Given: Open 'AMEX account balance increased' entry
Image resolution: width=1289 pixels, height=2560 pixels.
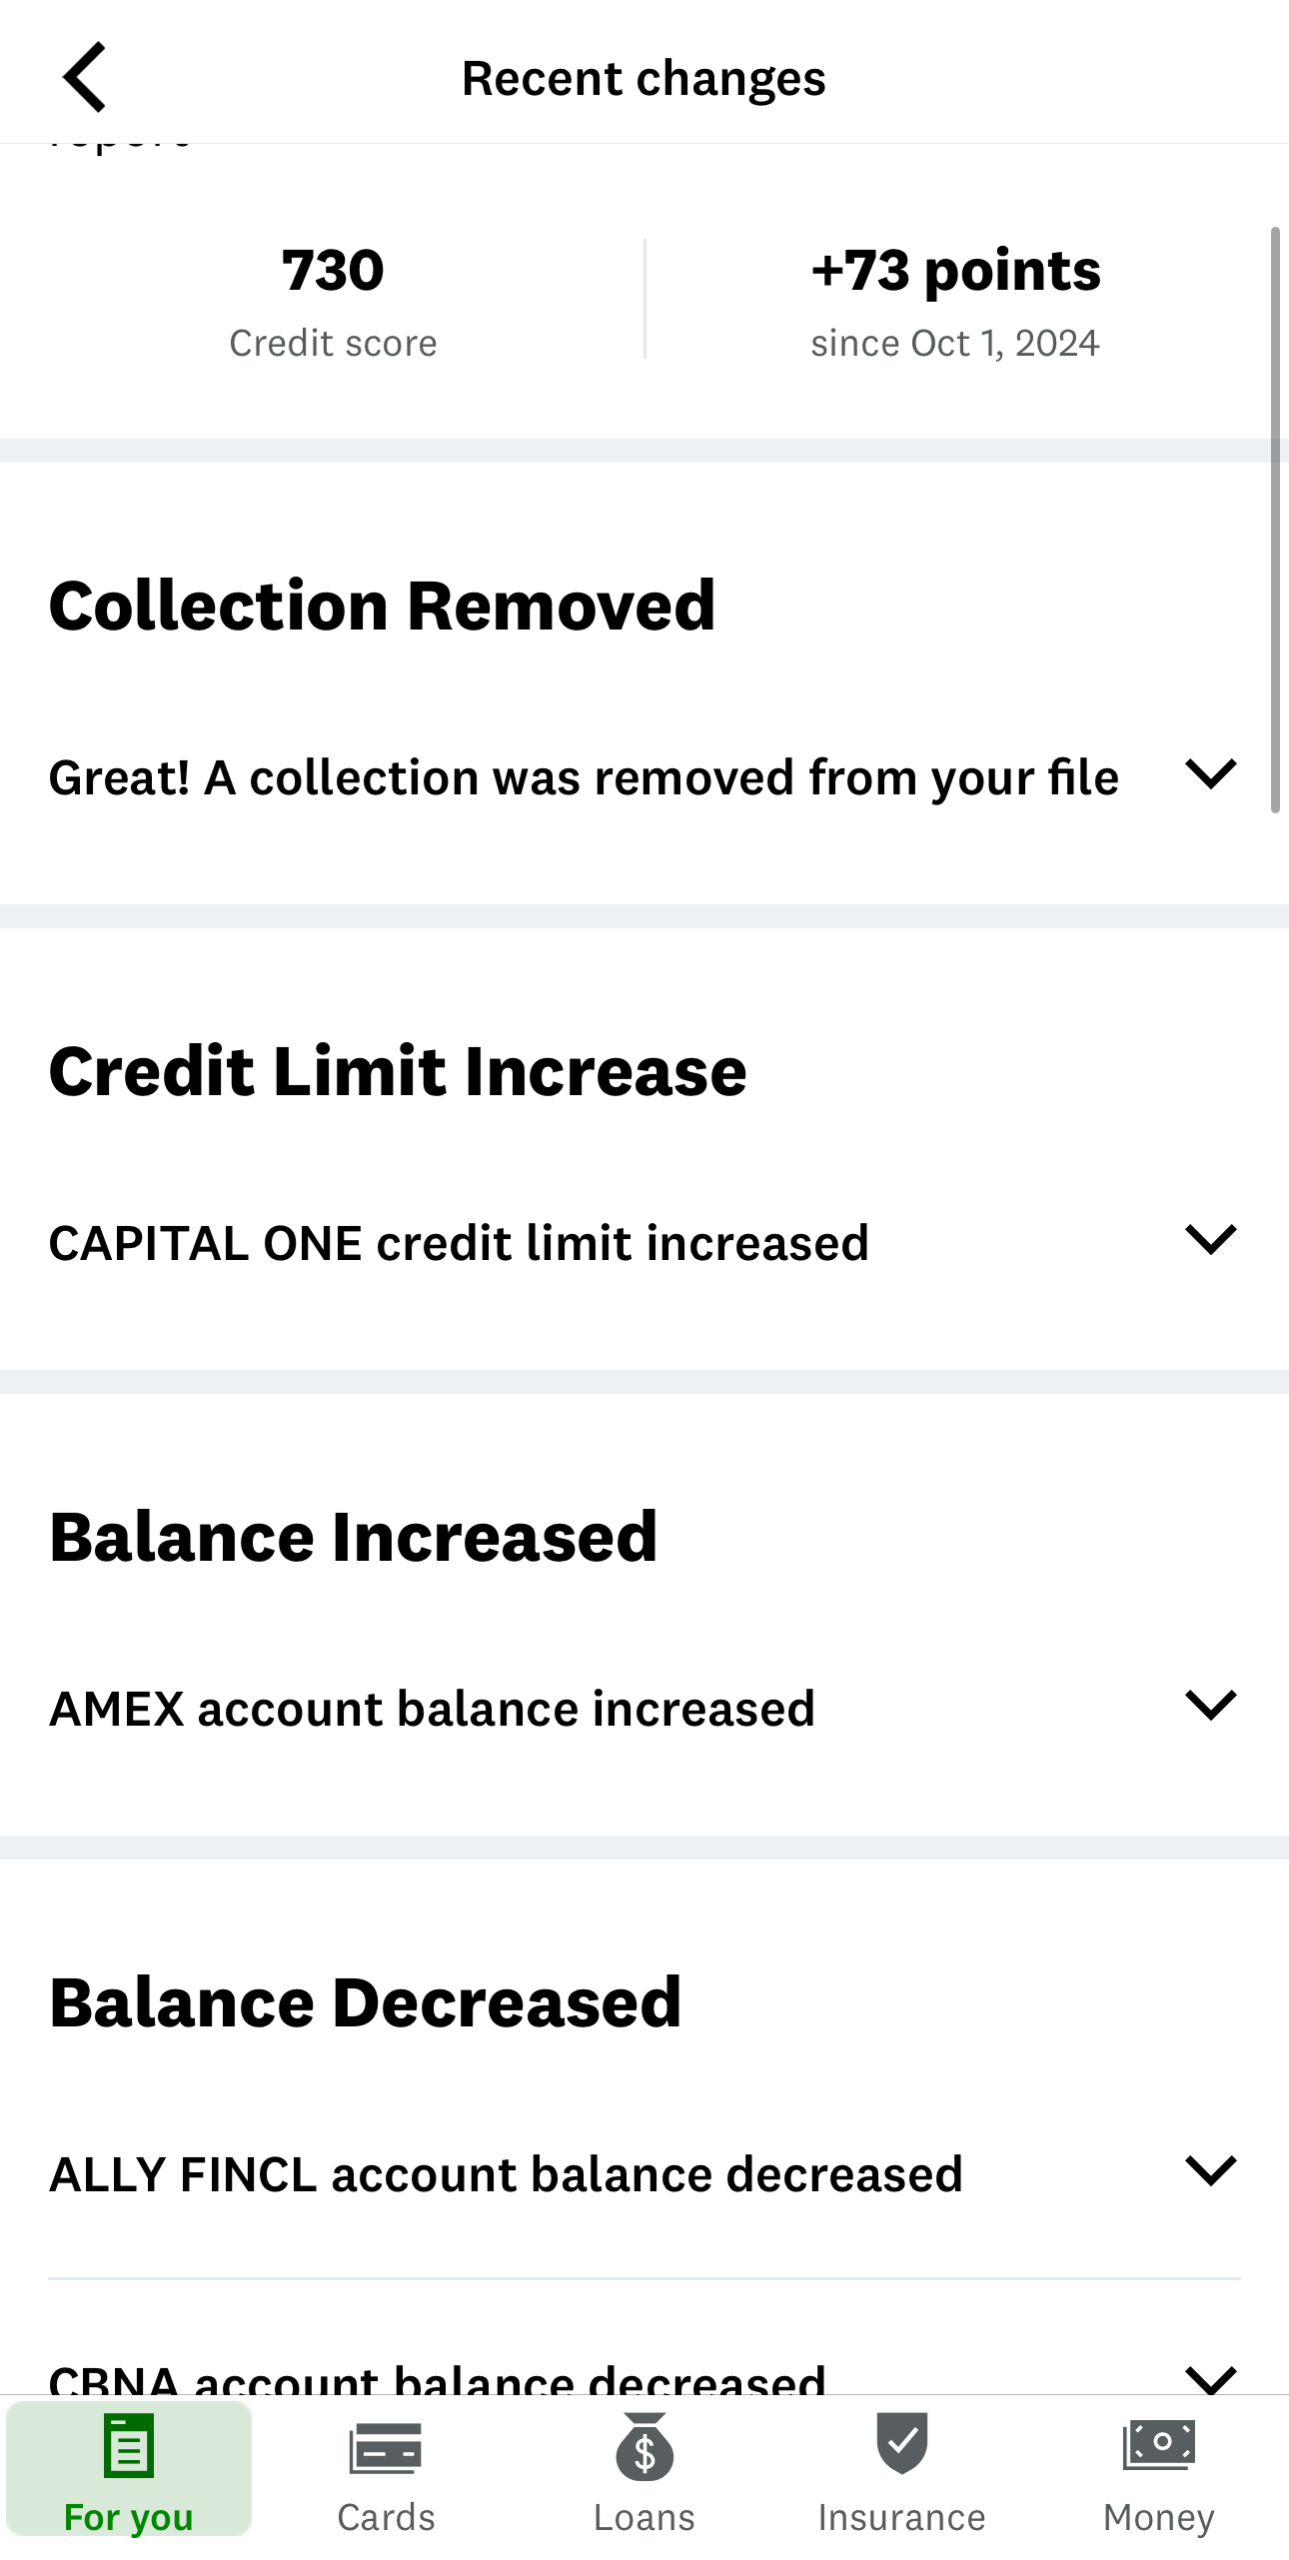Looking at the screenshot, I should tap(432, 1708).
